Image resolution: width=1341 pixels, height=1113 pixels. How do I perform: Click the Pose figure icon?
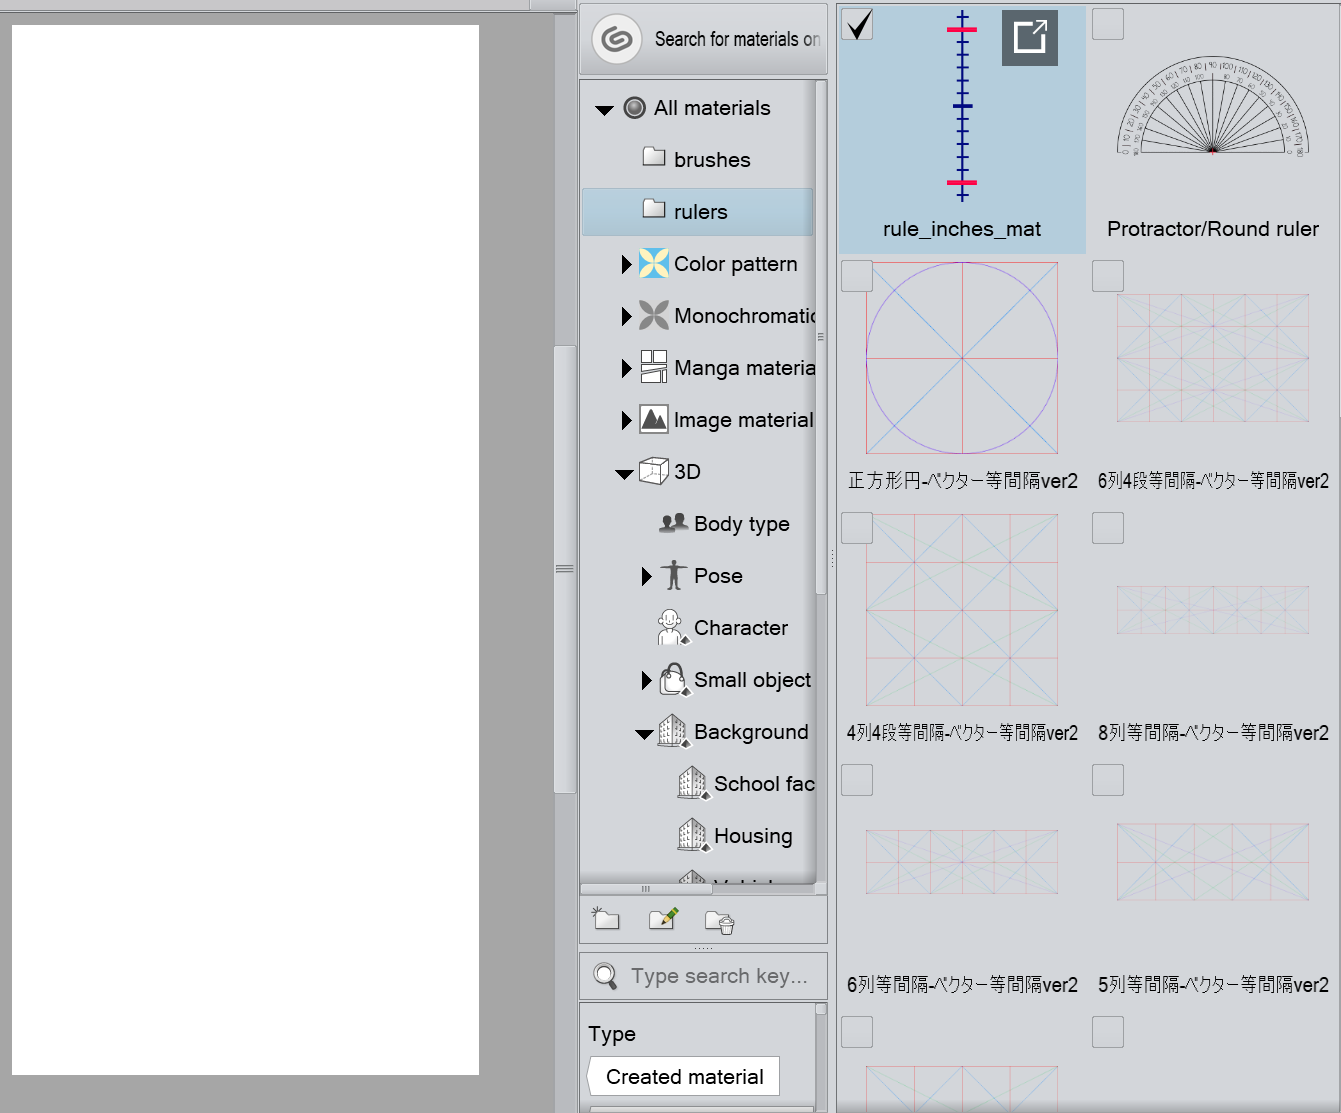point(674,575)
